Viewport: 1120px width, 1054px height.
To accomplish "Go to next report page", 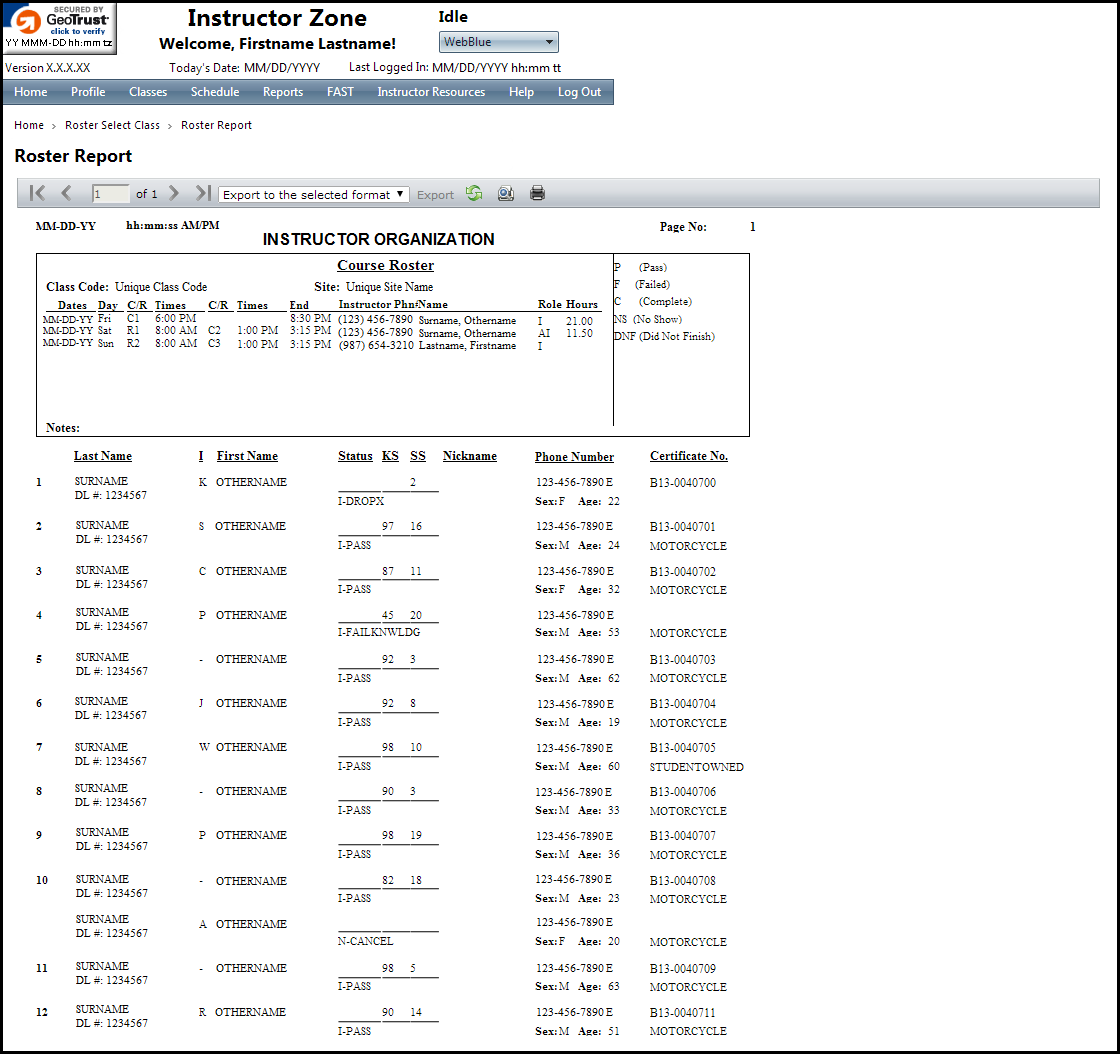I will click(x=174, y=193).
